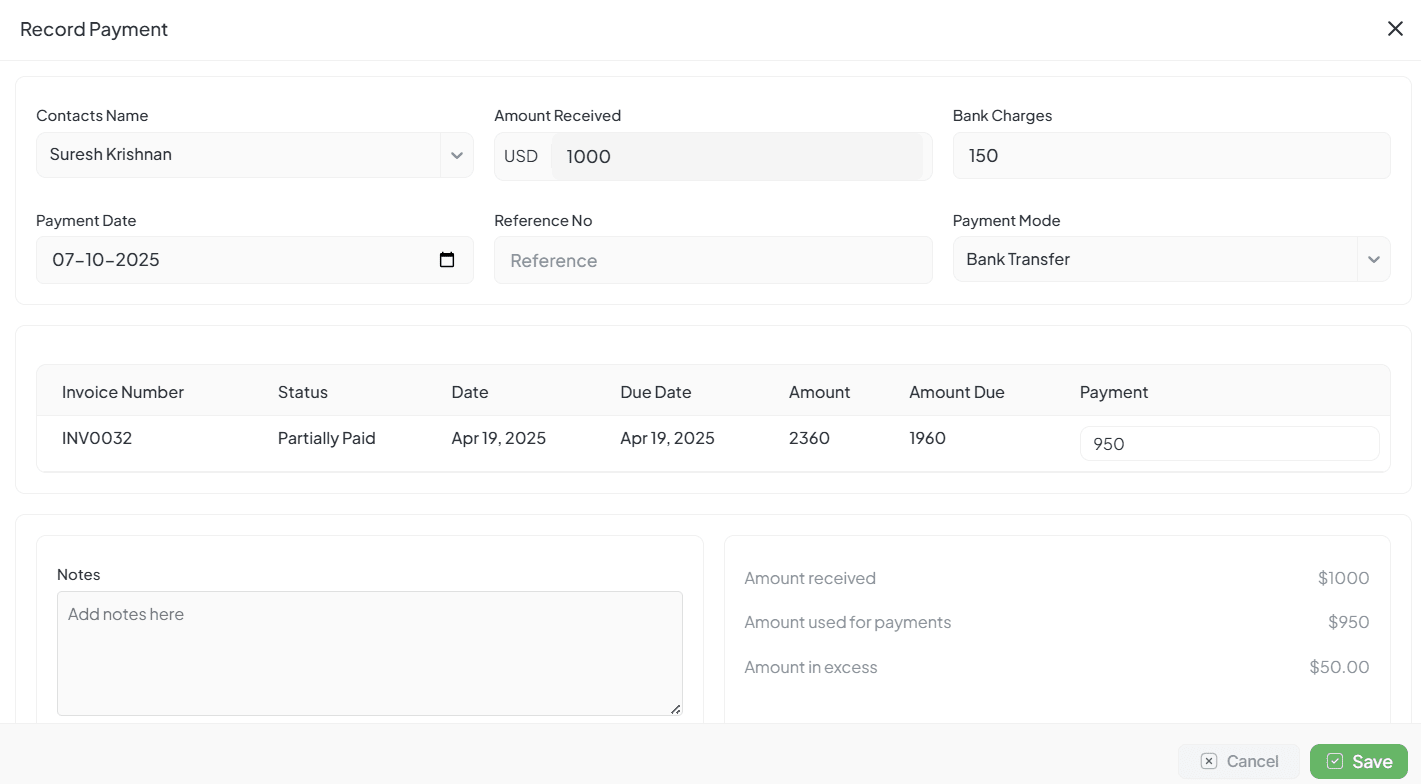1421x784 pixels.
Task: Click the Reference No input
Action: tap(712, 261)
